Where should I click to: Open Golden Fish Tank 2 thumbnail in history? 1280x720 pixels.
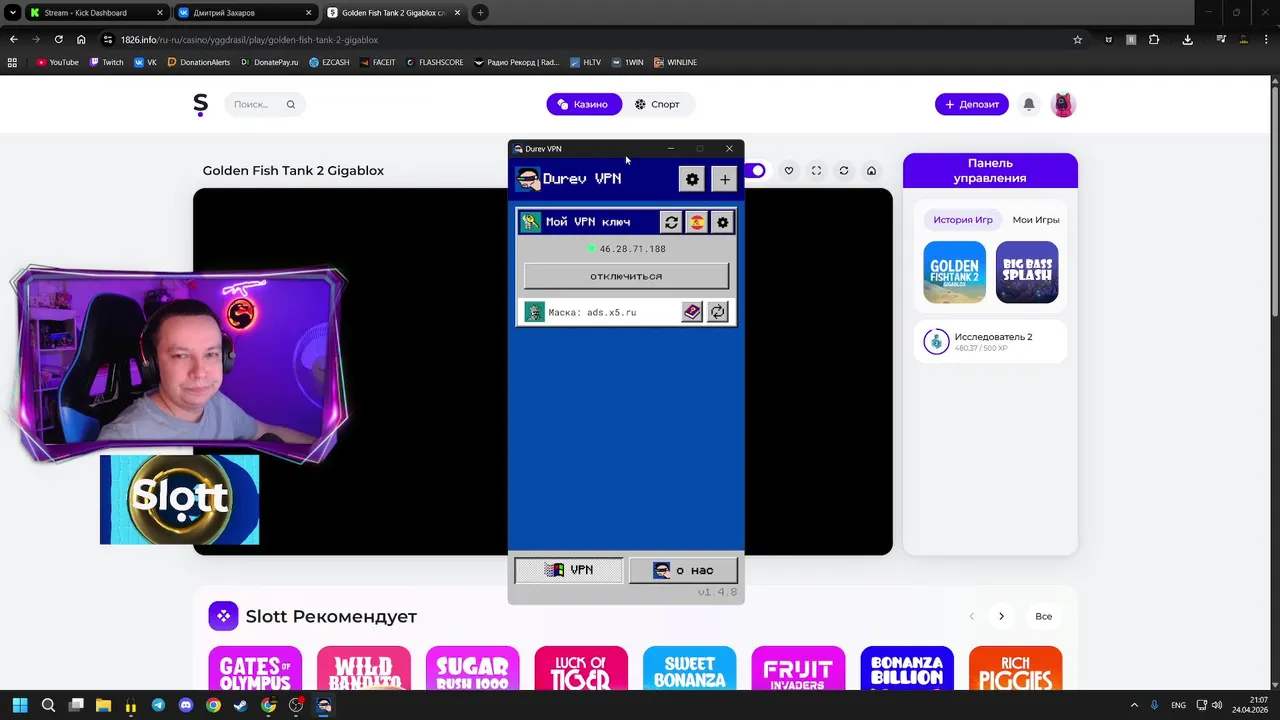coord(954,272)
